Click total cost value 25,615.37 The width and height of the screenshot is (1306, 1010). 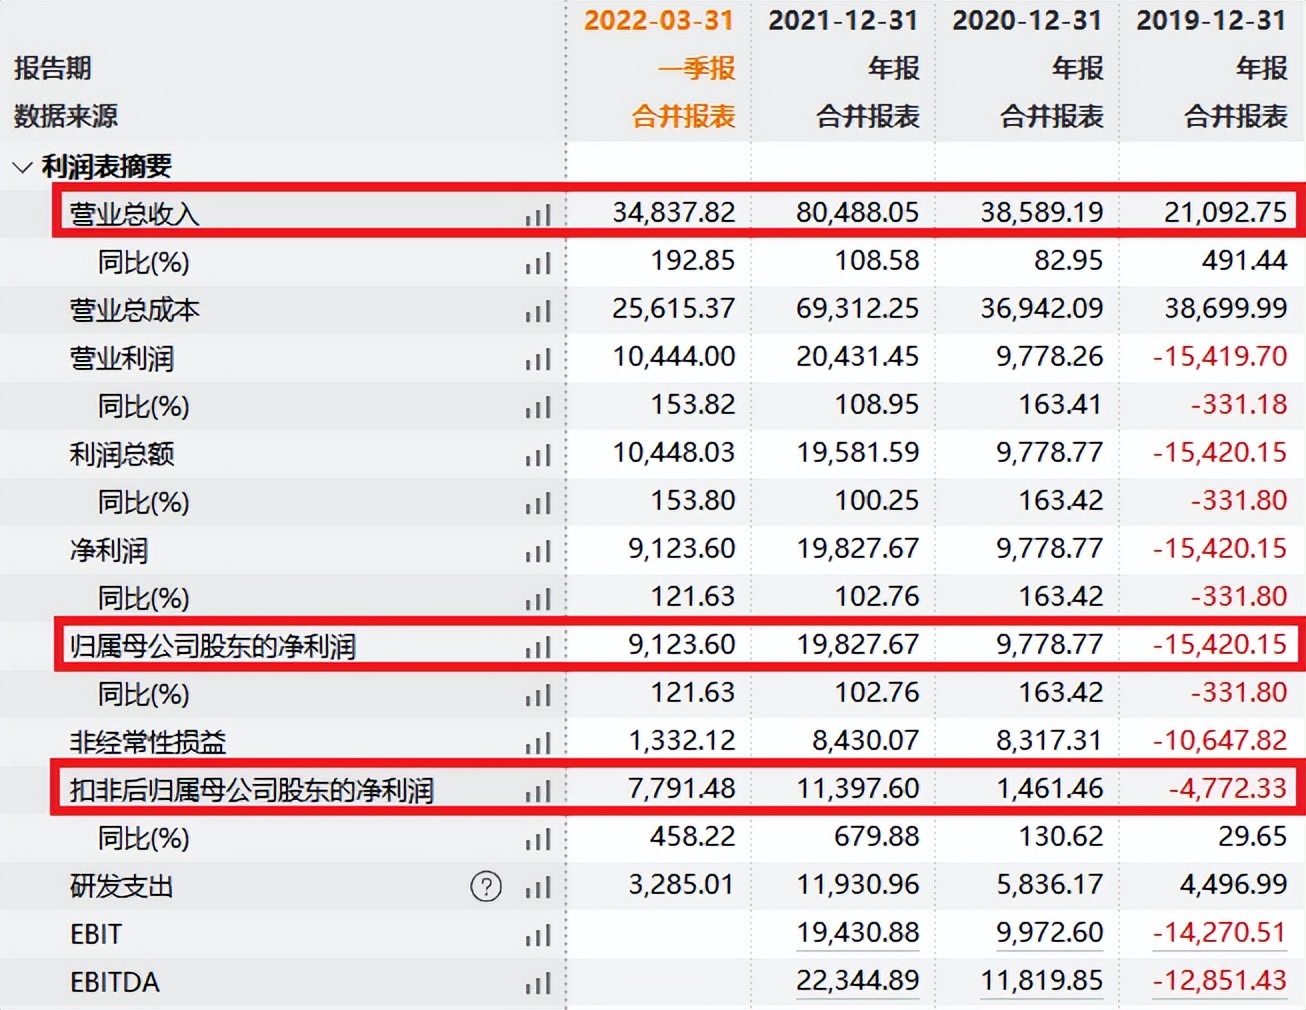tap(674, 308)
